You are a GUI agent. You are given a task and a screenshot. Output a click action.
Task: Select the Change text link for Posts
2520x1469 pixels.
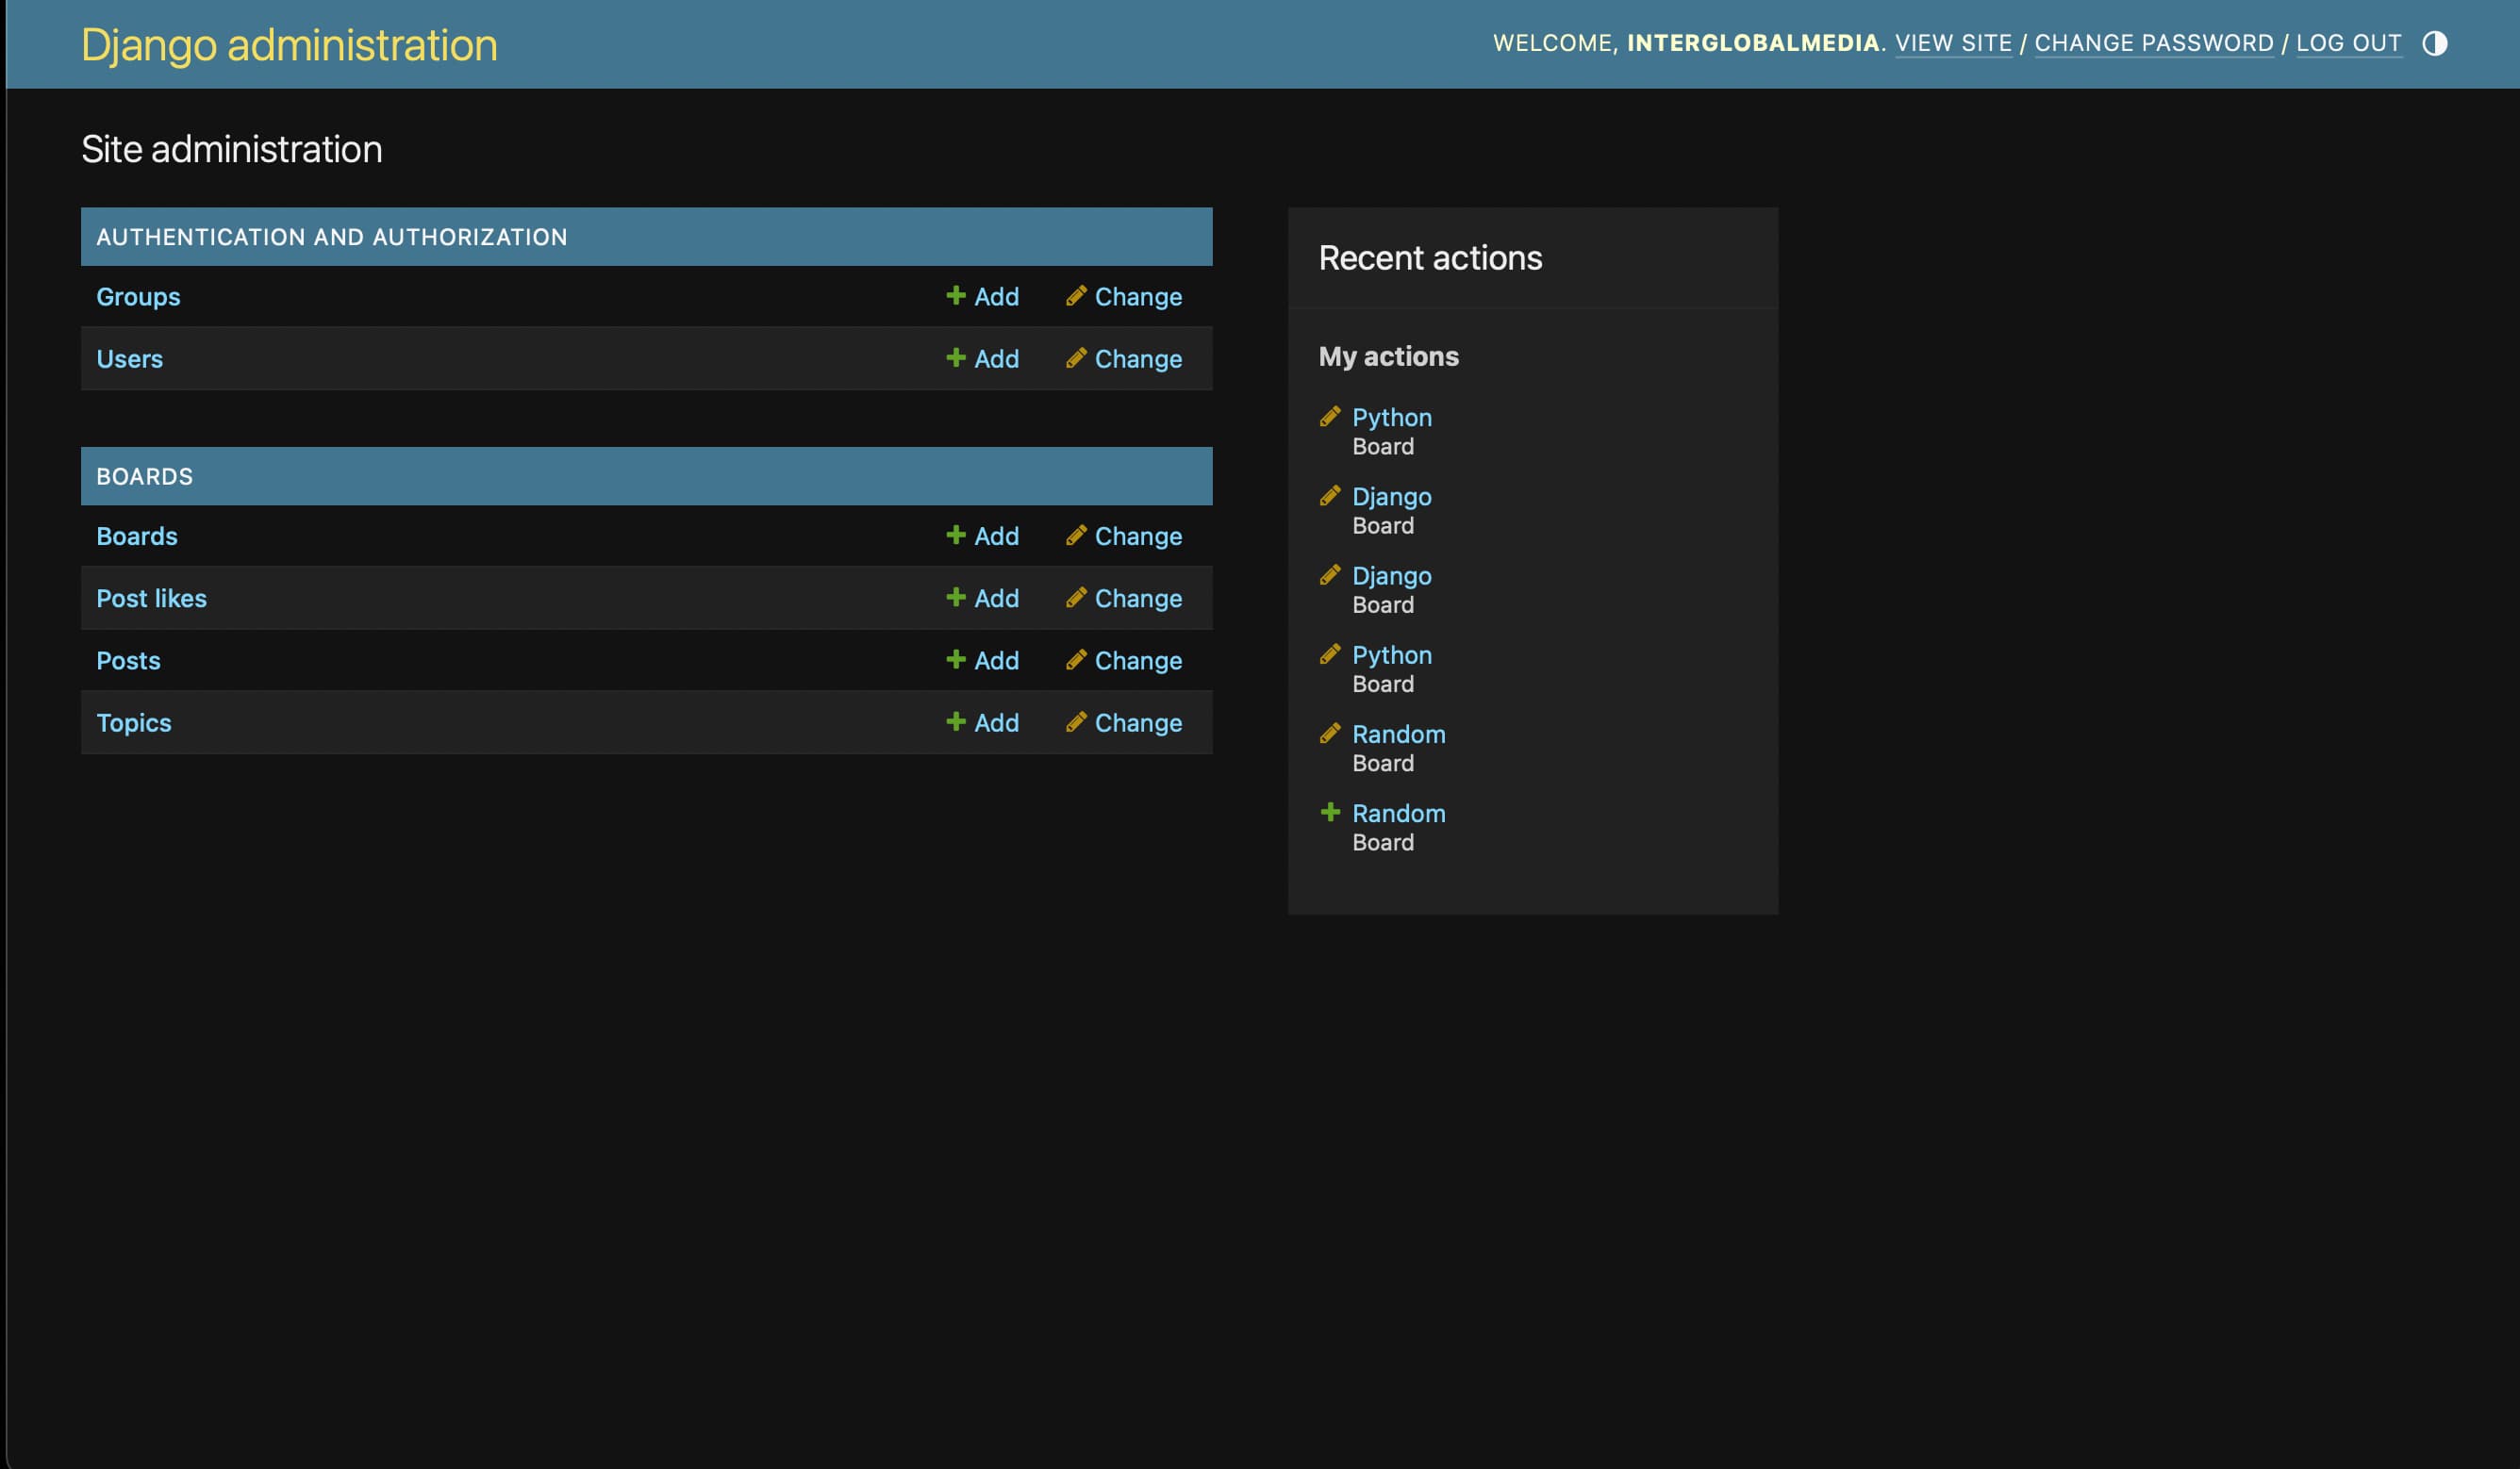1138,660
